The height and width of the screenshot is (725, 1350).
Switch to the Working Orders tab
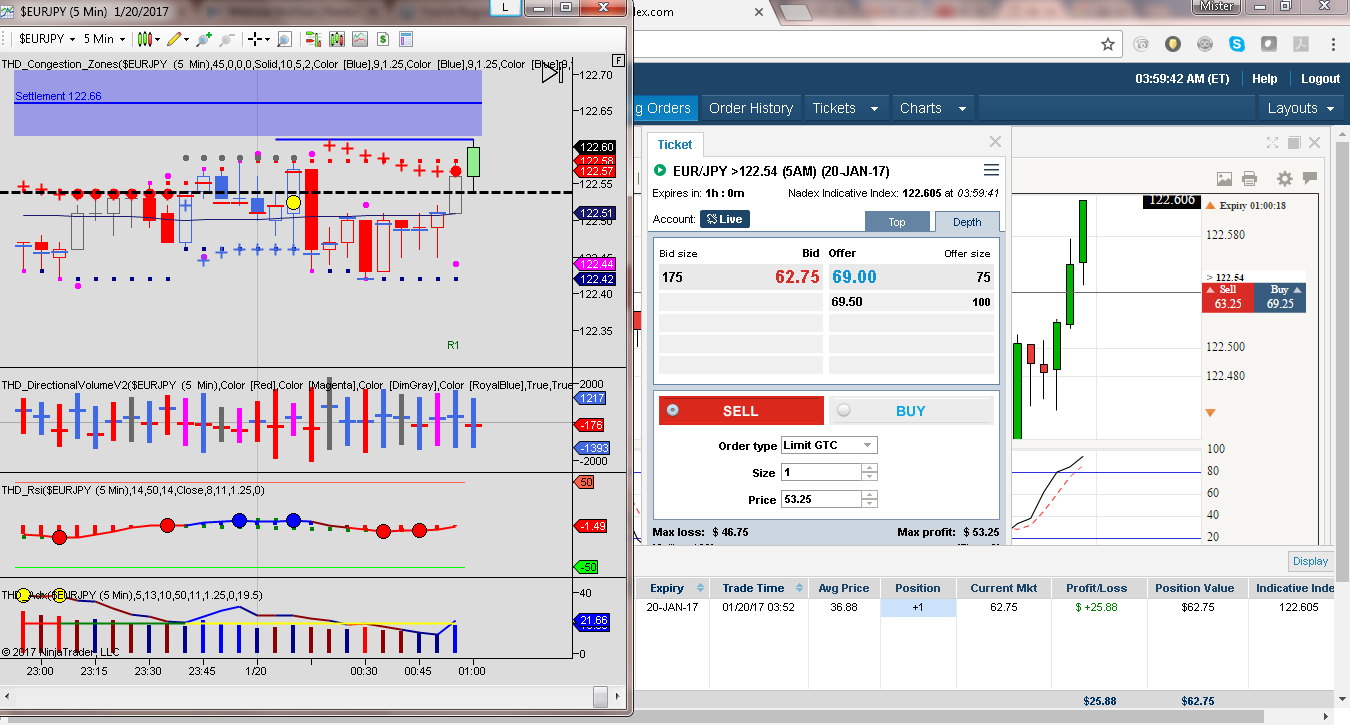(665, 108)
